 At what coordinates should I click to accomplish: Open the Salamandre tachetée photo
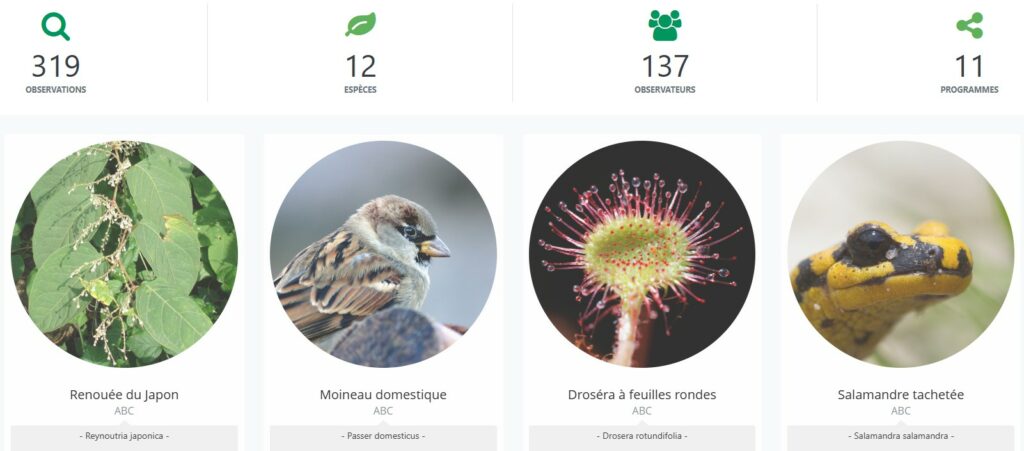tap(901, 254)
